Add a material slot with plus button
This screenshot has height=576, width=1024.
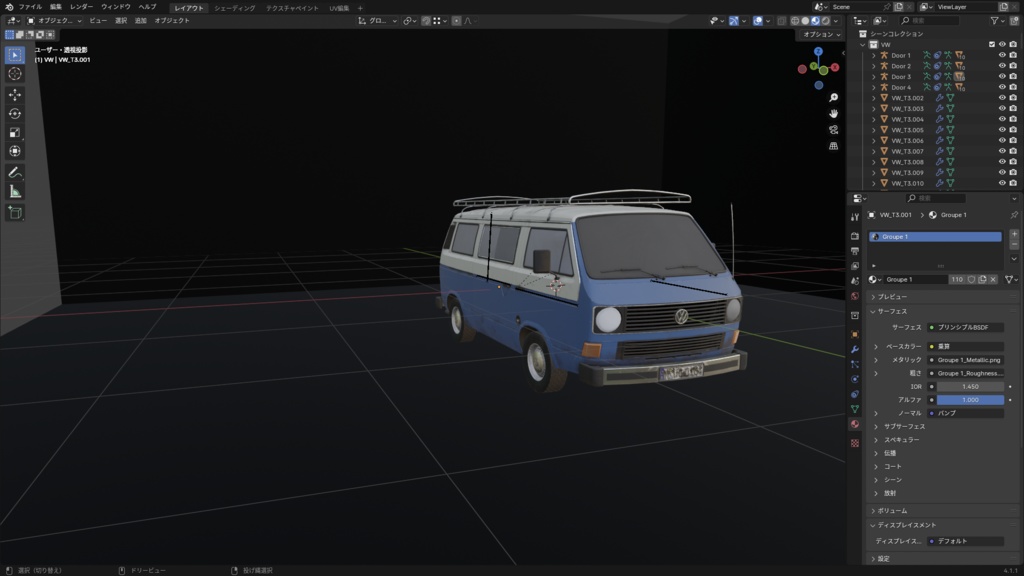[1014, 234]
